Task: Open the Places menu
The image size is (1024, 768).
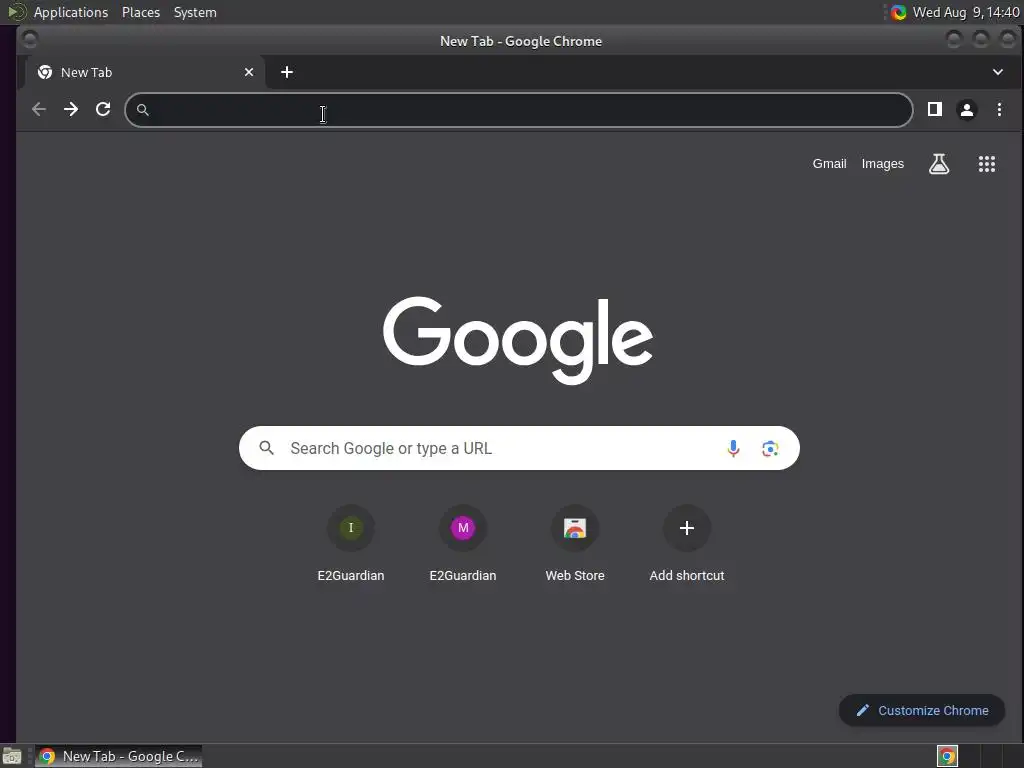Action: [x=141, y=12]
